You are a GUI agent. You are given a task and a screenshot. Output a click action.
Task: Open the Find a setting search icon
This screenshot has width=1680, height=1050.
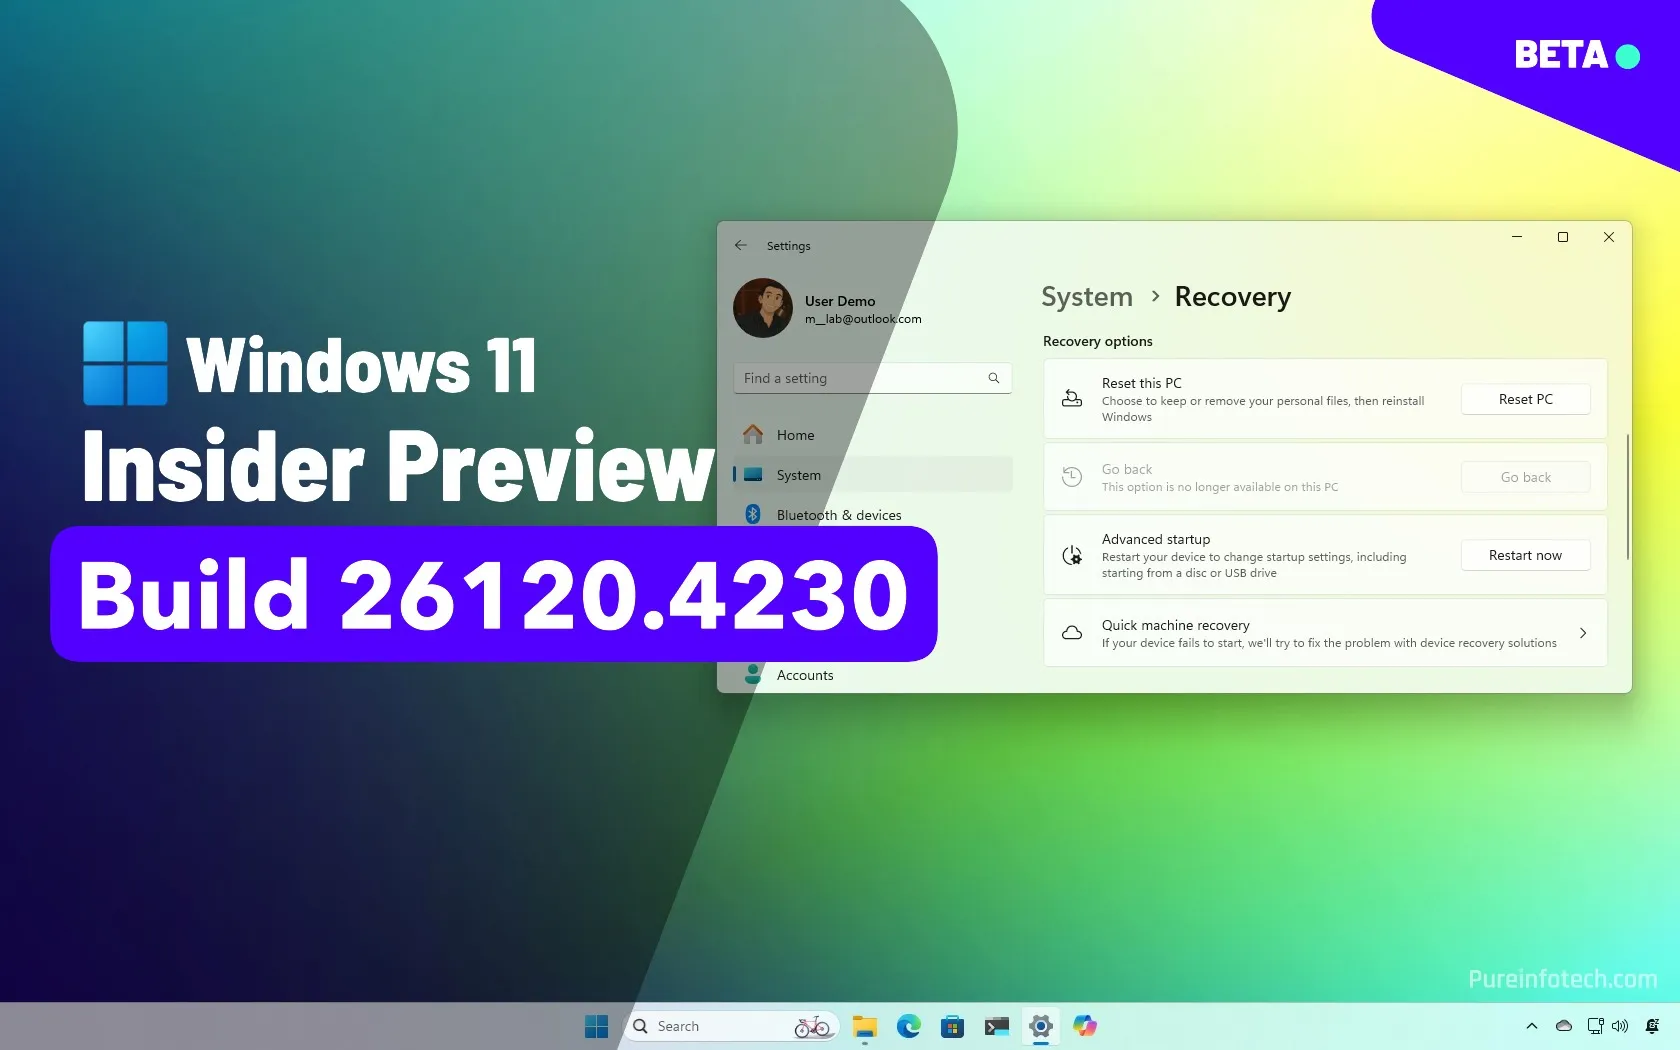tap(993, 378)
